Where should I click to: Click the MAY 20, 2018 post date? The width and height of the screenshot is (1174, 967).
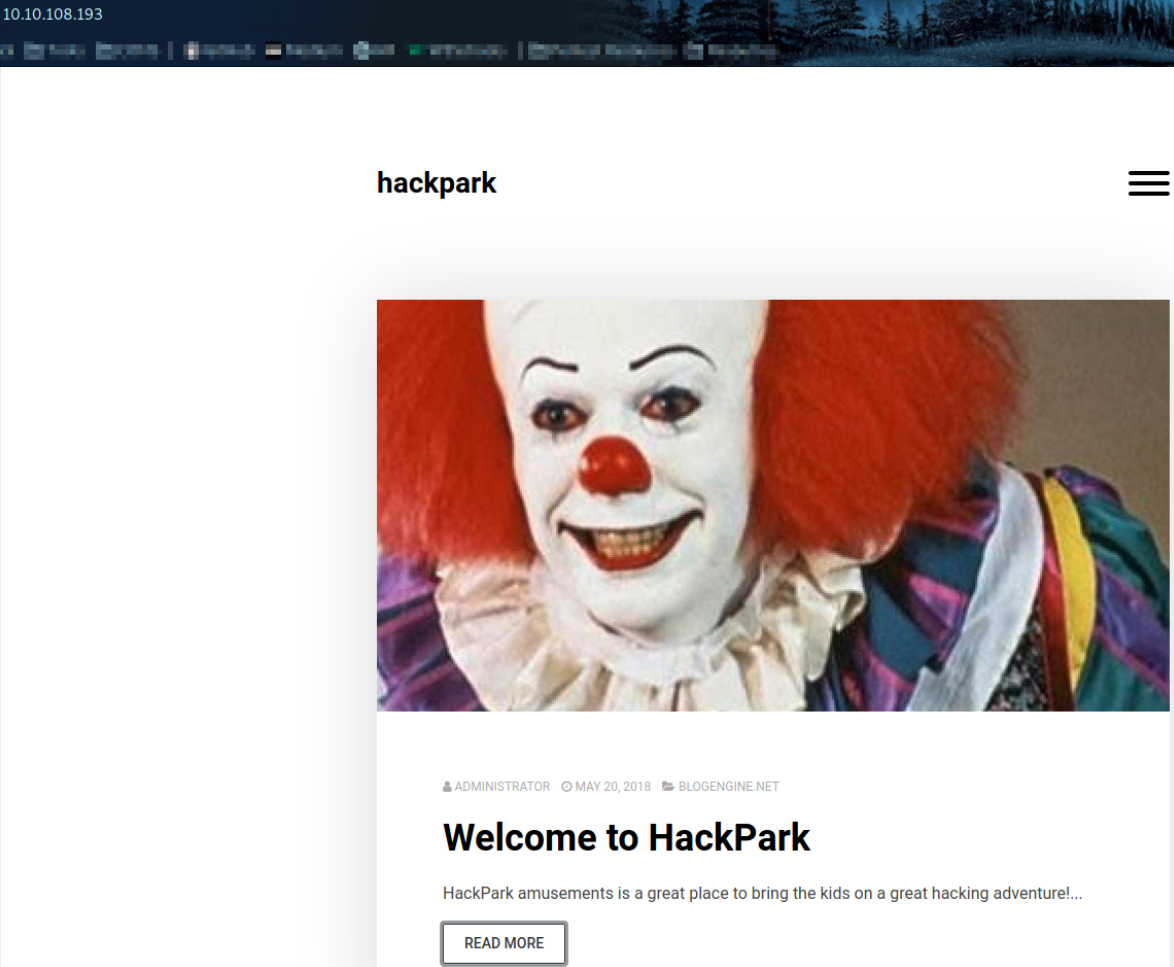click(x=612, y=787)
